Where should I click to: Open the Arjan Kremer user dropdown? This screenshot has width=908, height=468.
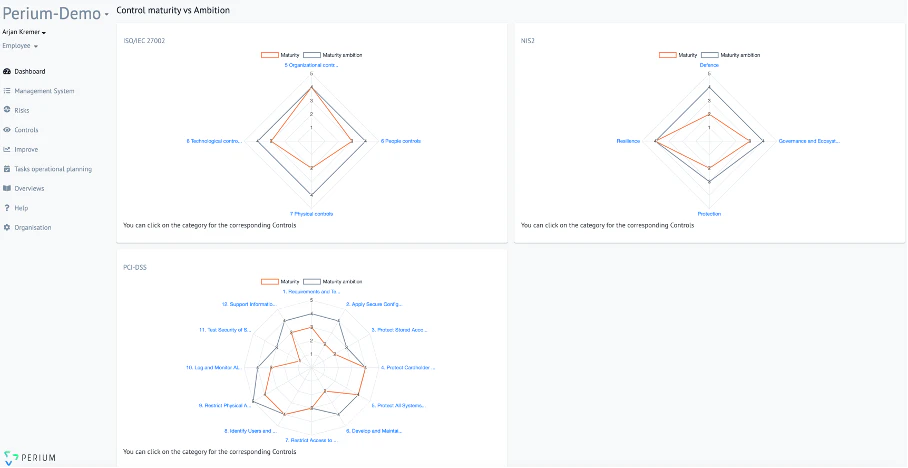tap(44, 32)
